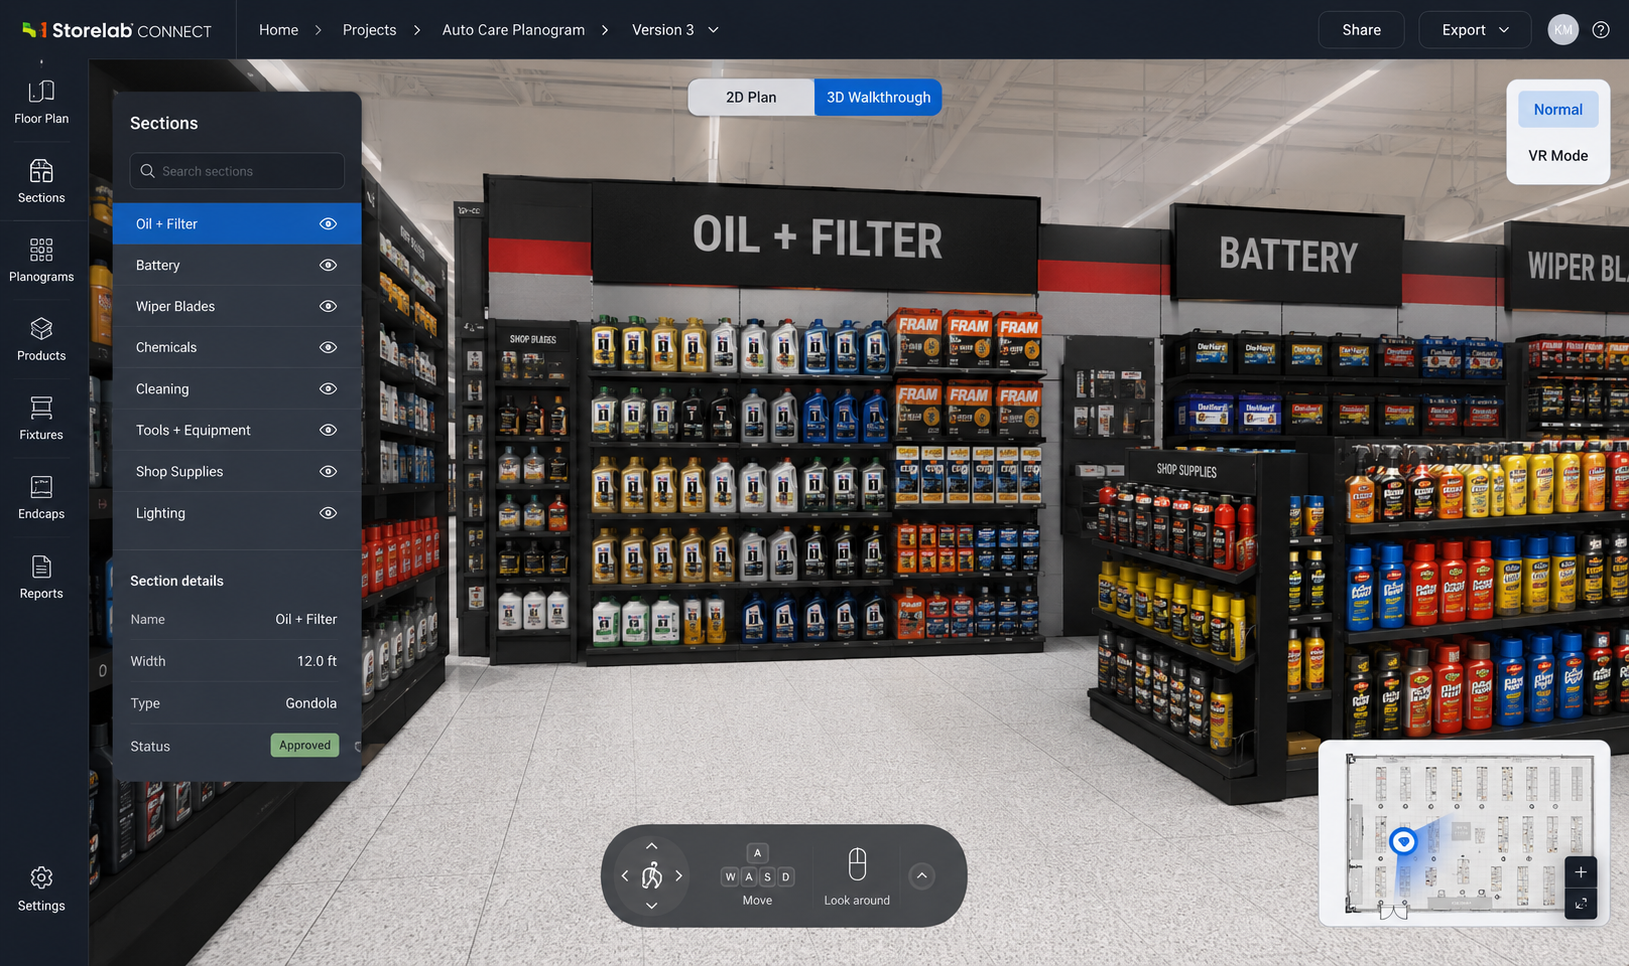Screen dimensions: 1629x966
Task: Select the Battery section row
Action: pos(237,265)
